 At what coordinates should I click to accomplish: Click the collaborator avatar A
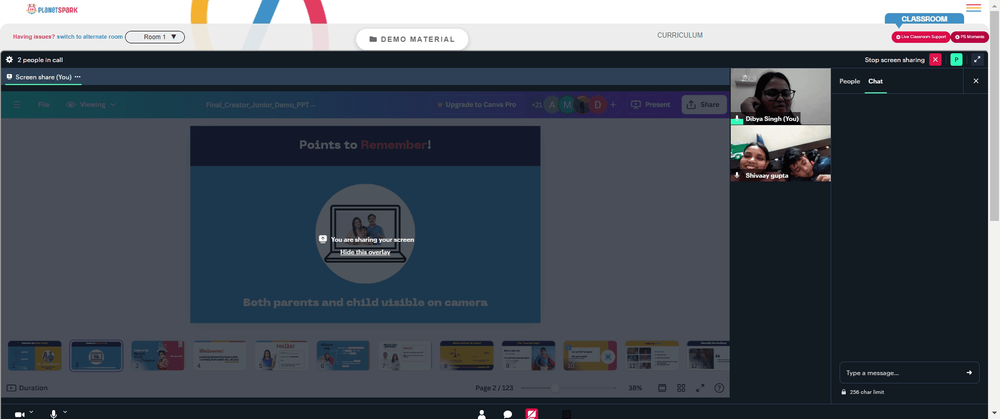[x=552, y=105]
